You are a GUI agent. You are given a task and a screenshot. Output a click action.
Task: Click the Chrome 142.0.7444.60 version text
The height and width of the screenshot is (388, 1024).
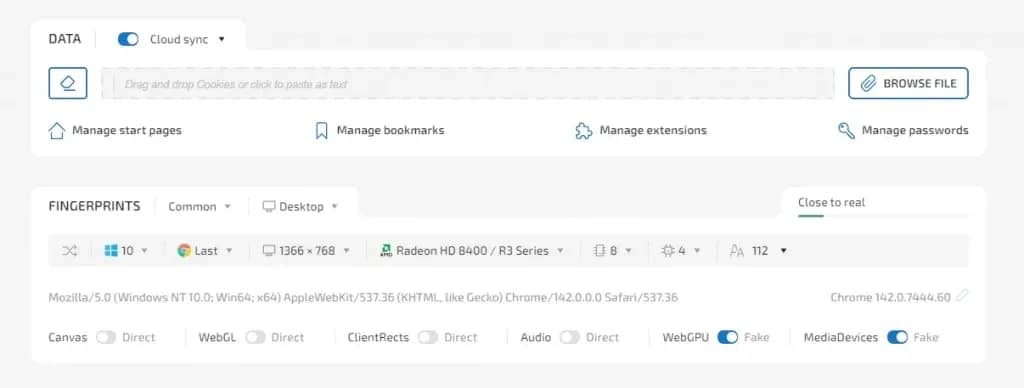coord(891,298)
